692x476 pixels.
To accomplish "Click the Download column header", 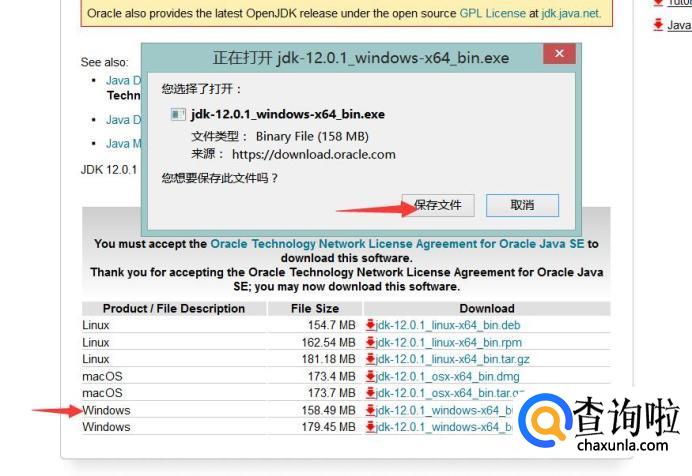I will [487, 308].
